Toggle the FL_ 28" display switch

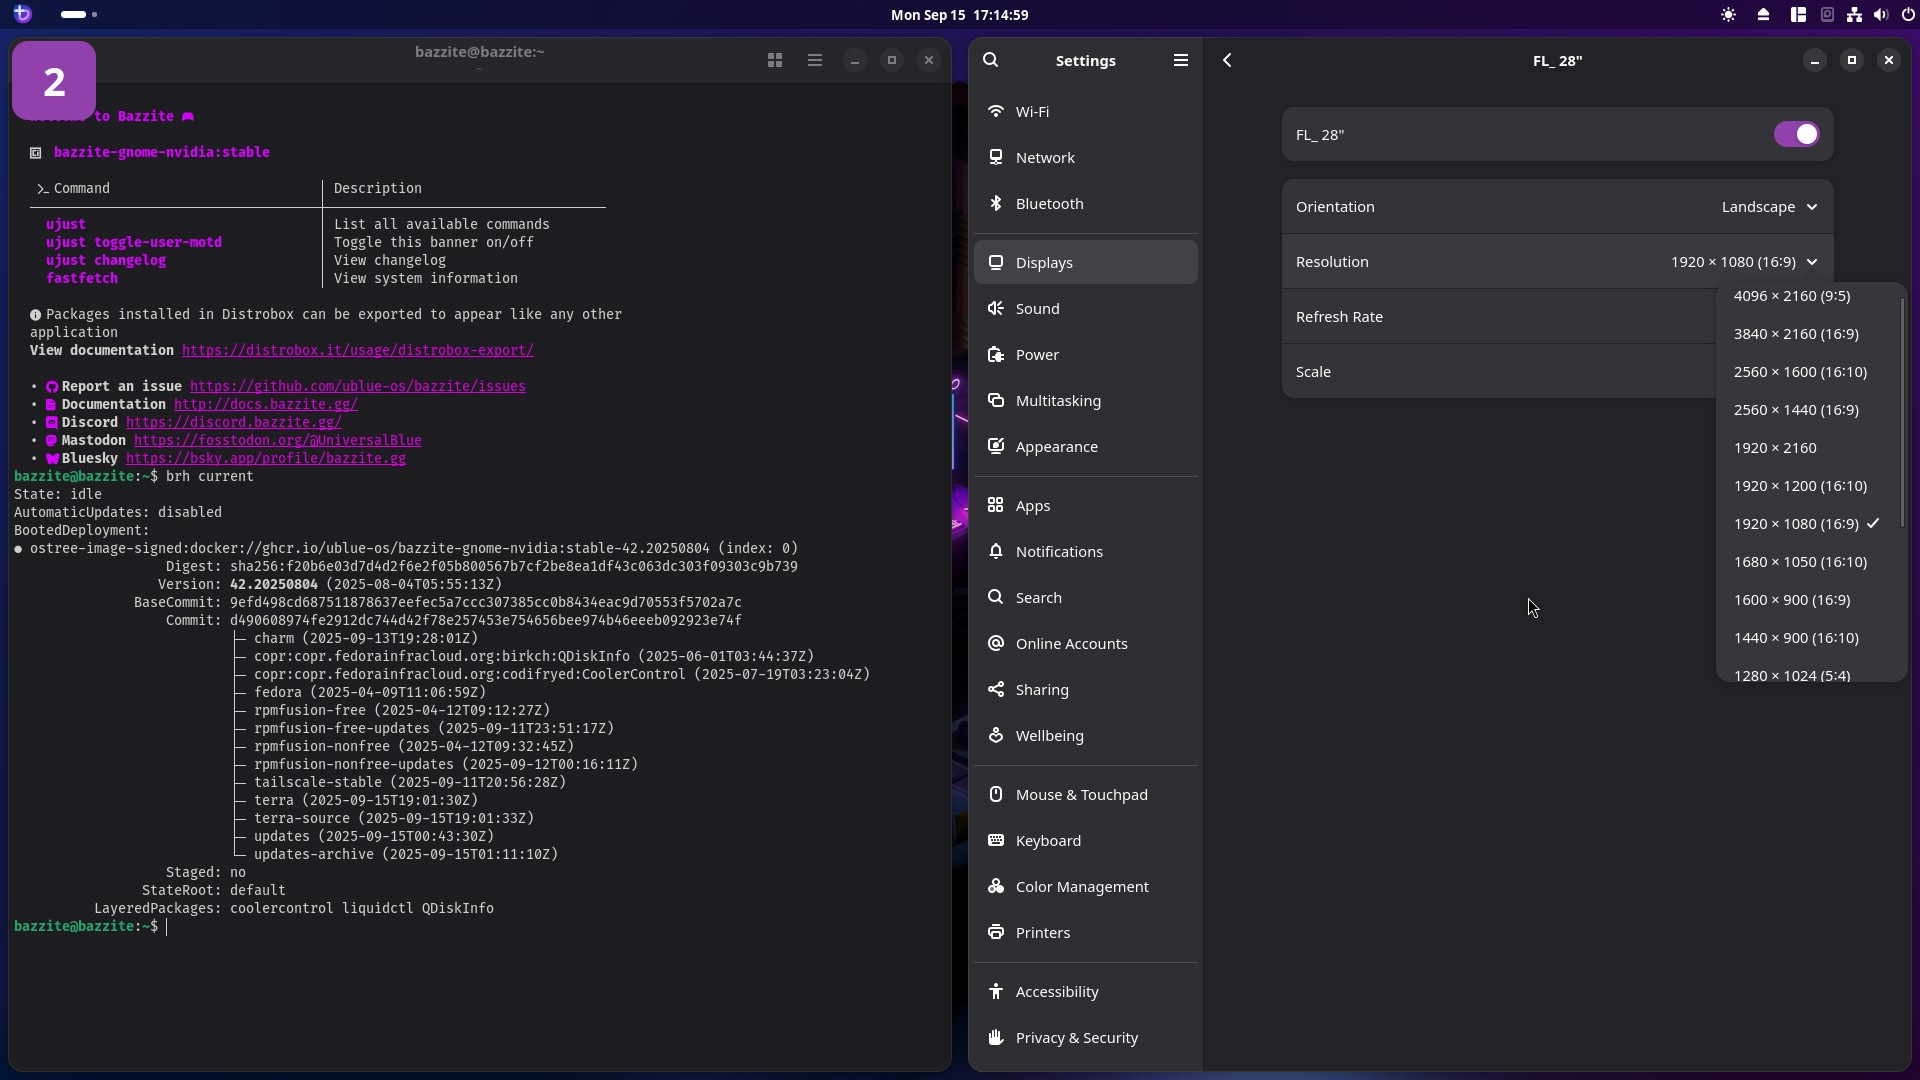coord(1796,134)
